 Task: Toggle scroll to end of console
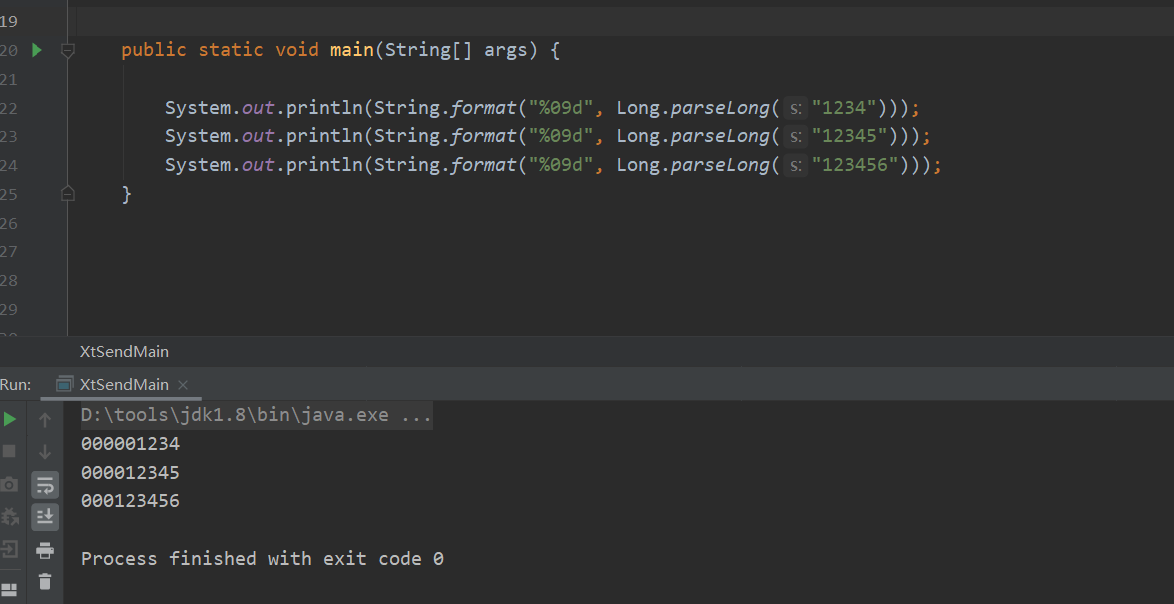[45, 516]
